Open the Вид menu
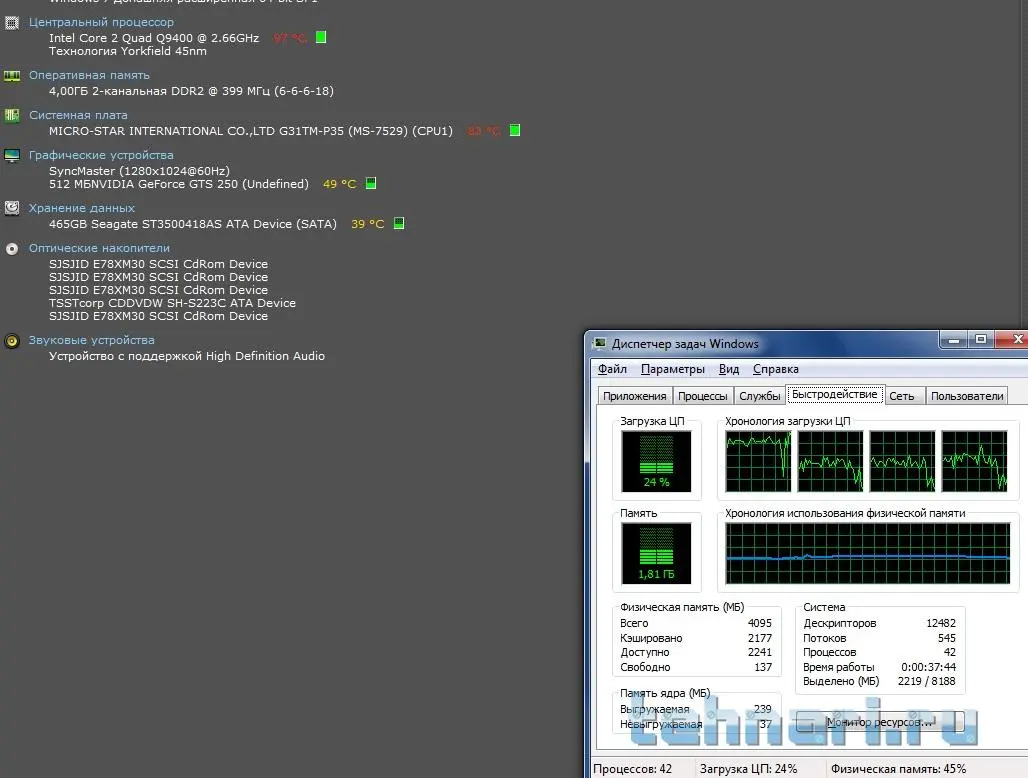The width and height of the screenshot is (1028, 778). click(729, 369)
